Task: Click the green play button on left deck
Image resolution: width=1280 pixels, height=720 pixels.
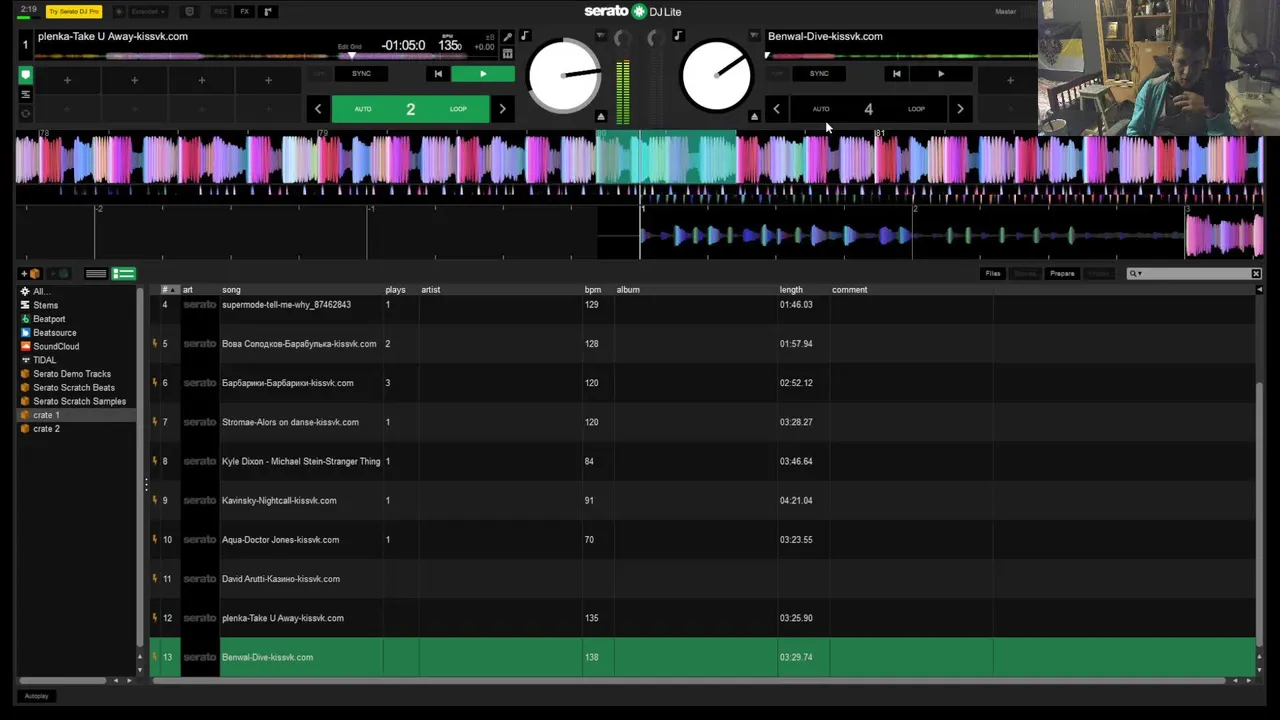Action: click(x=483, y=74)
